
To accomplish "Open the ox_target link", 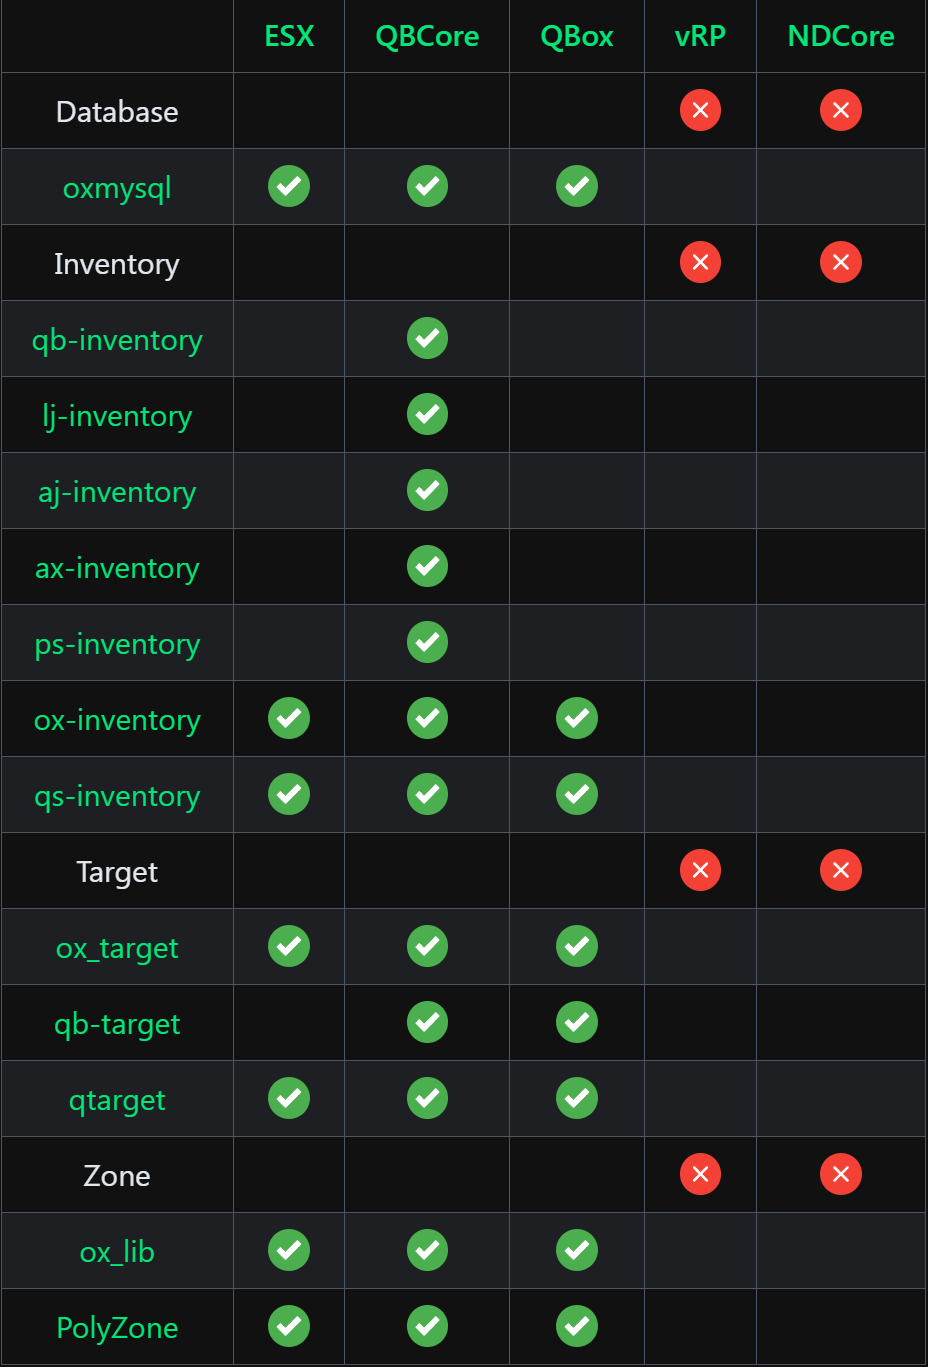I will (117, 948).
